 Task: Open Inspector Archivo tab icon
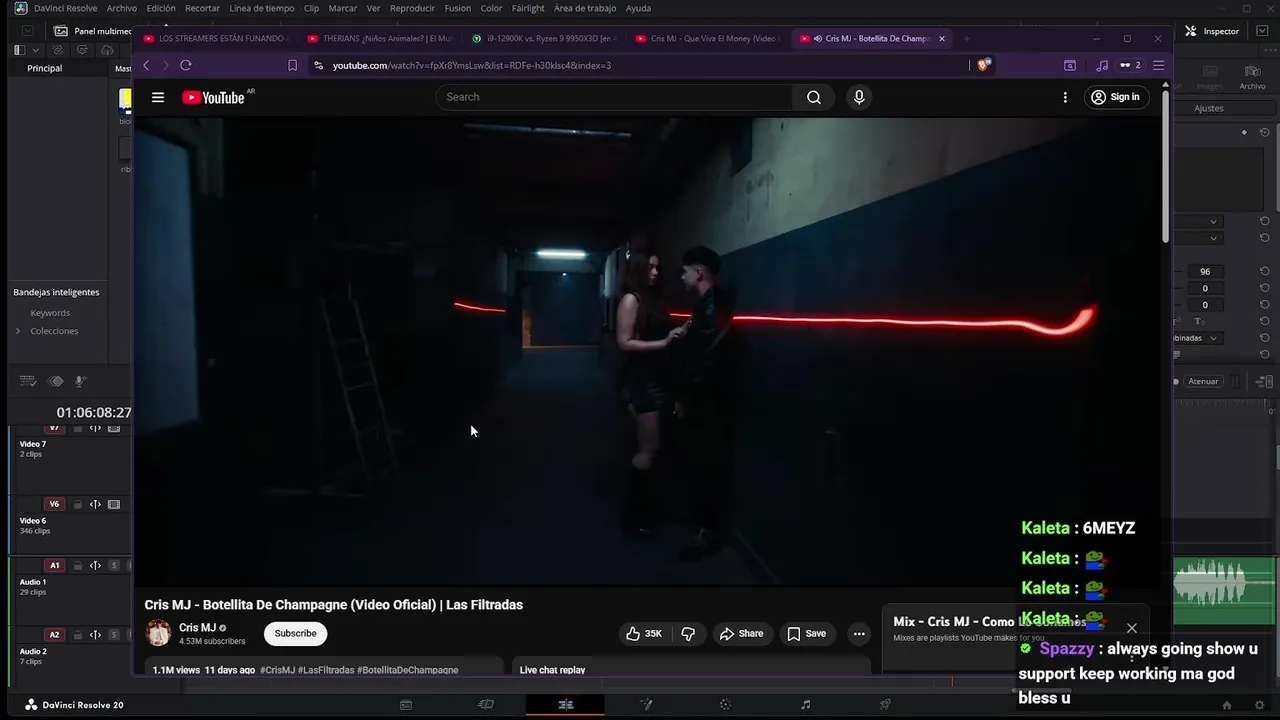[1252, 78]
